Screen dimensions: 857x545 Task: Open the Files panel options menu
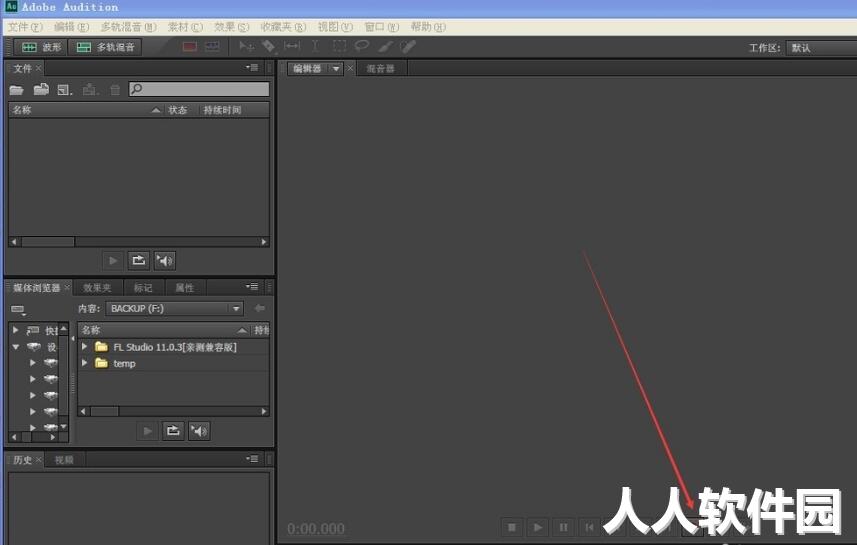[x=252, y=67]
